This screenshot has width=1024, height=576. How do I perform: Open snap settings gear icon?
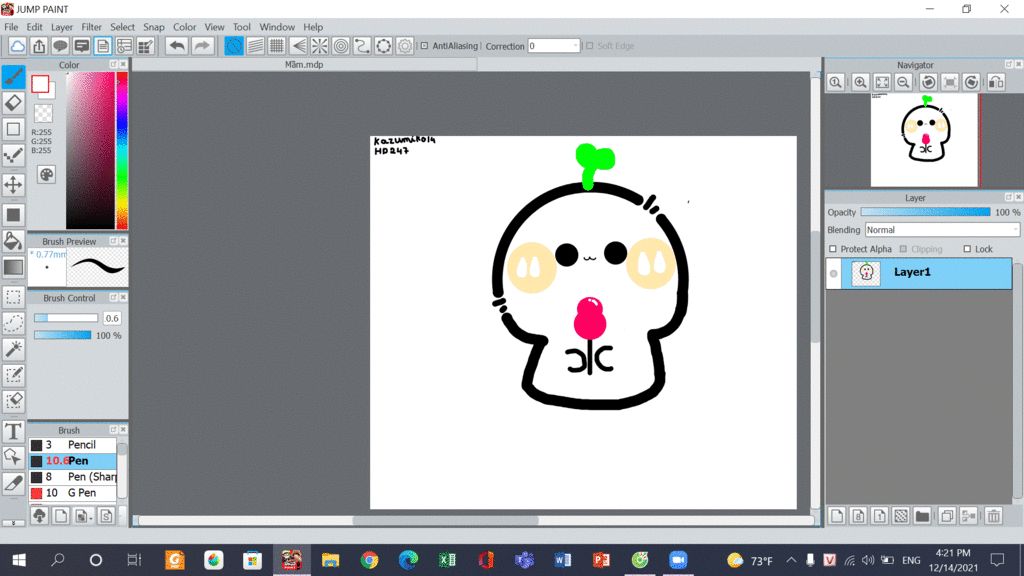click(405, 46)
